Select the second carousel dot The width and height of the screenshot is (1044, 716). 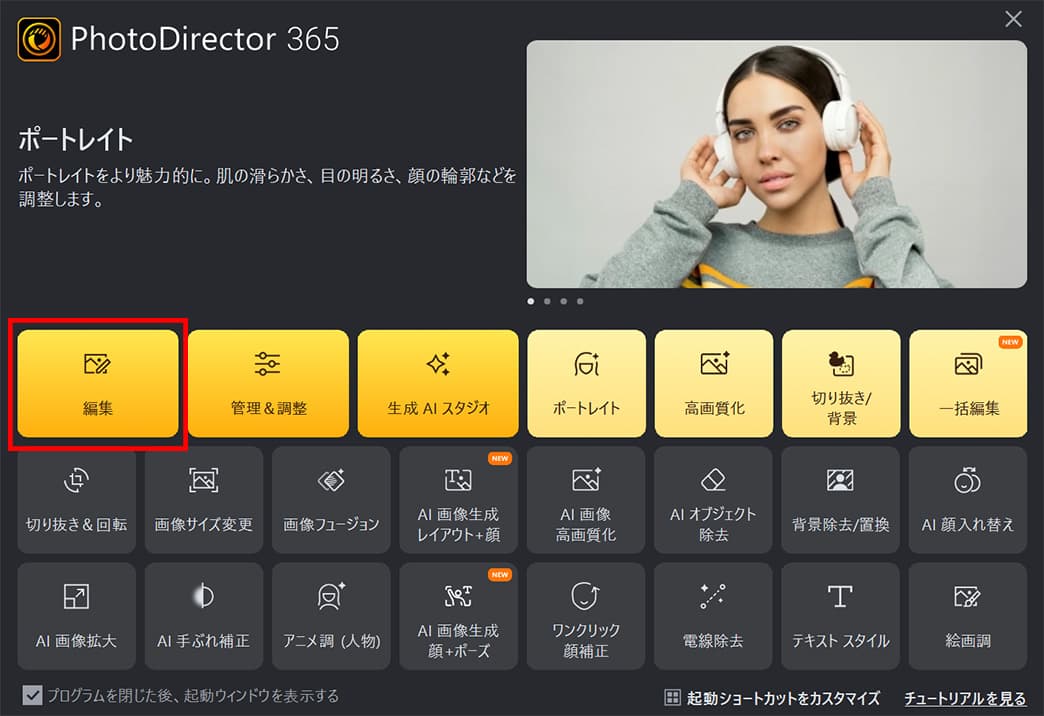point(546,300)
